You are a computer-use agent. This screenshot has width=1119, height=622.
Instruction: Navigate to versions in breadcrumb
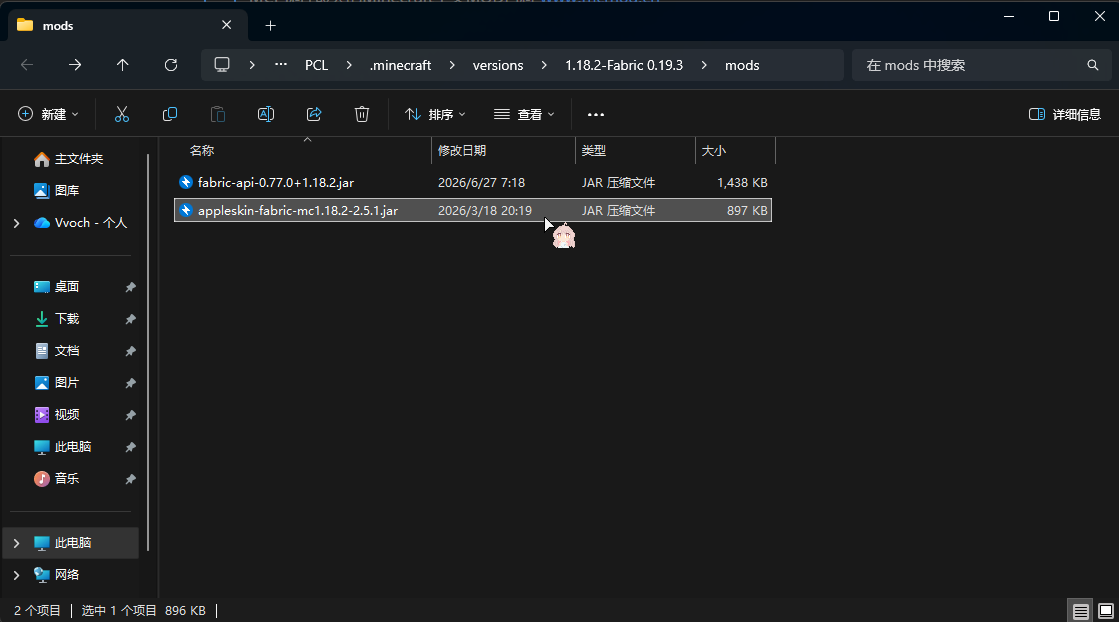coord(498,65)
